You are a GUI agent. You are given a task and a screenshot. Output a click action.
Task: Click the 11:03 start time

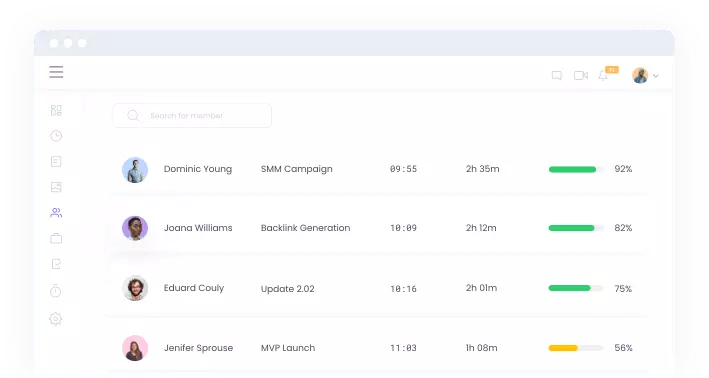[x=403, y=348]
